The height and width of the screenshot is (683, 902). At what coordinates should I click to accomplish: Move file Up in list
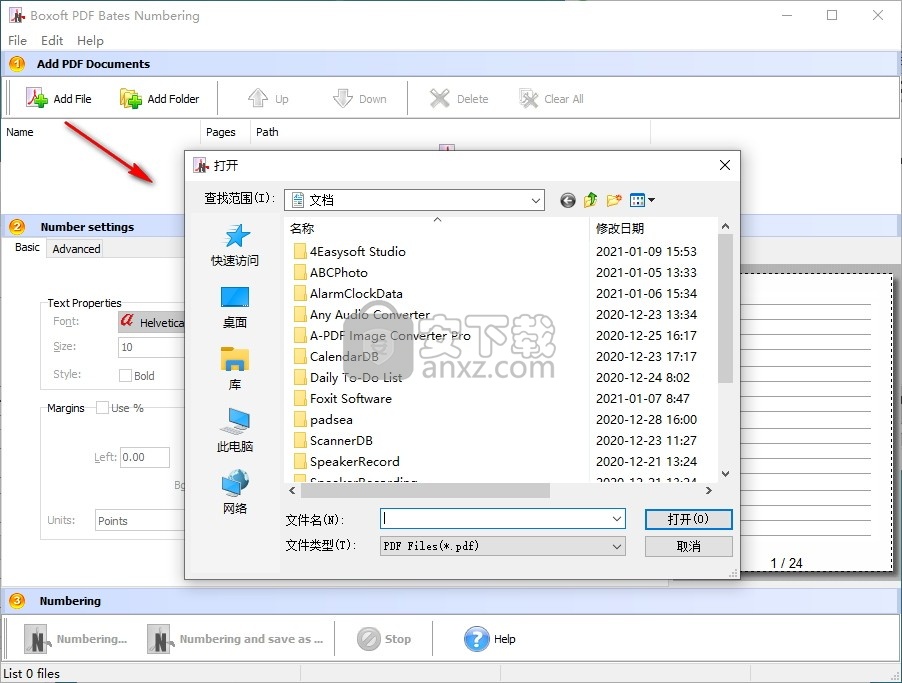[x=268, y=98]
